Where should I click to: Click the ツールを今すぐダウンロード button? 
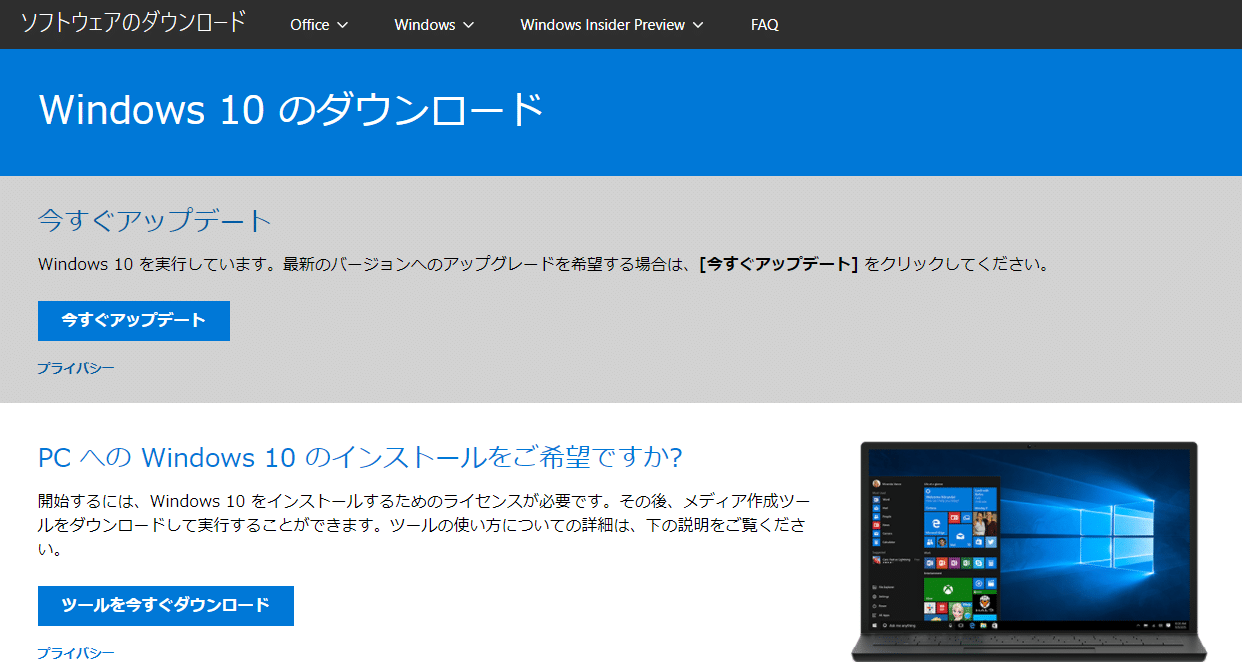[166, 606]
